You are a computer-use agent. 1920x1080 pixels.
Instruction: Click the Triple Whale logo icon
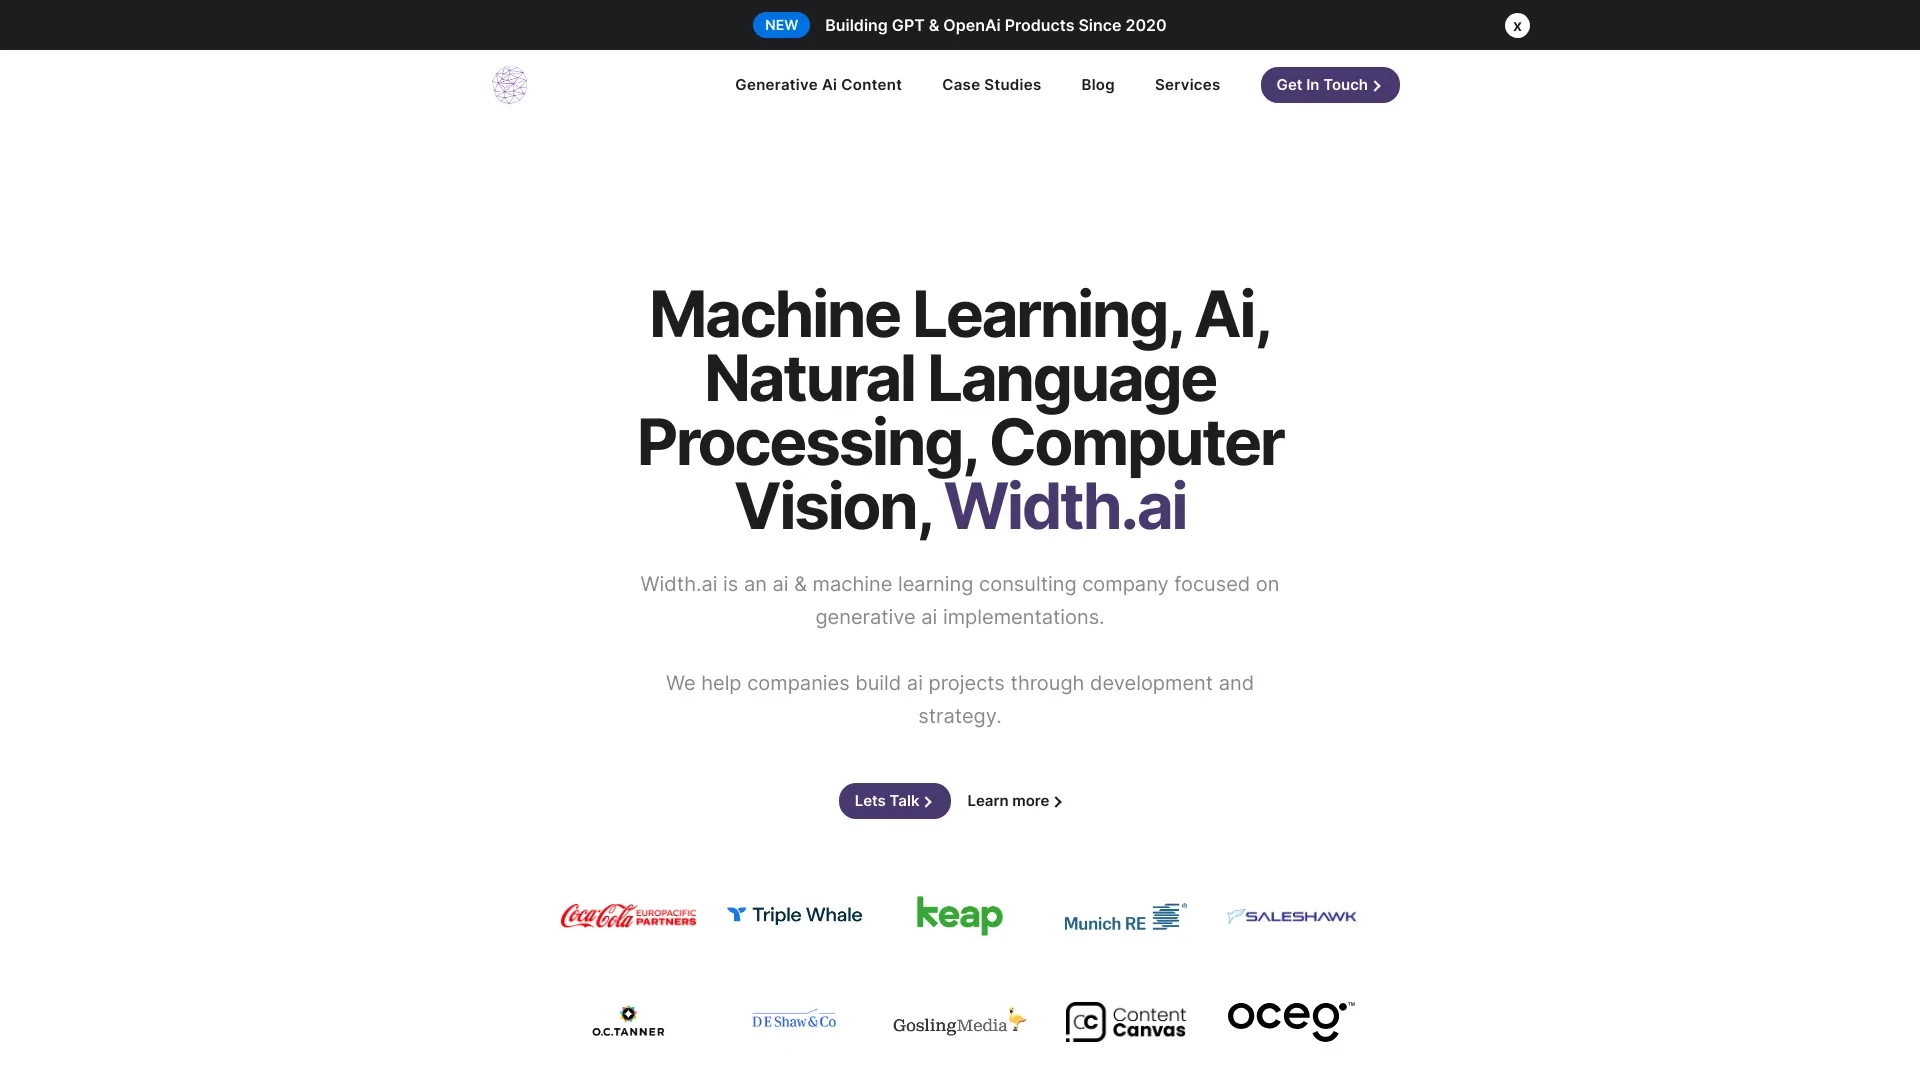coord(735,915)
